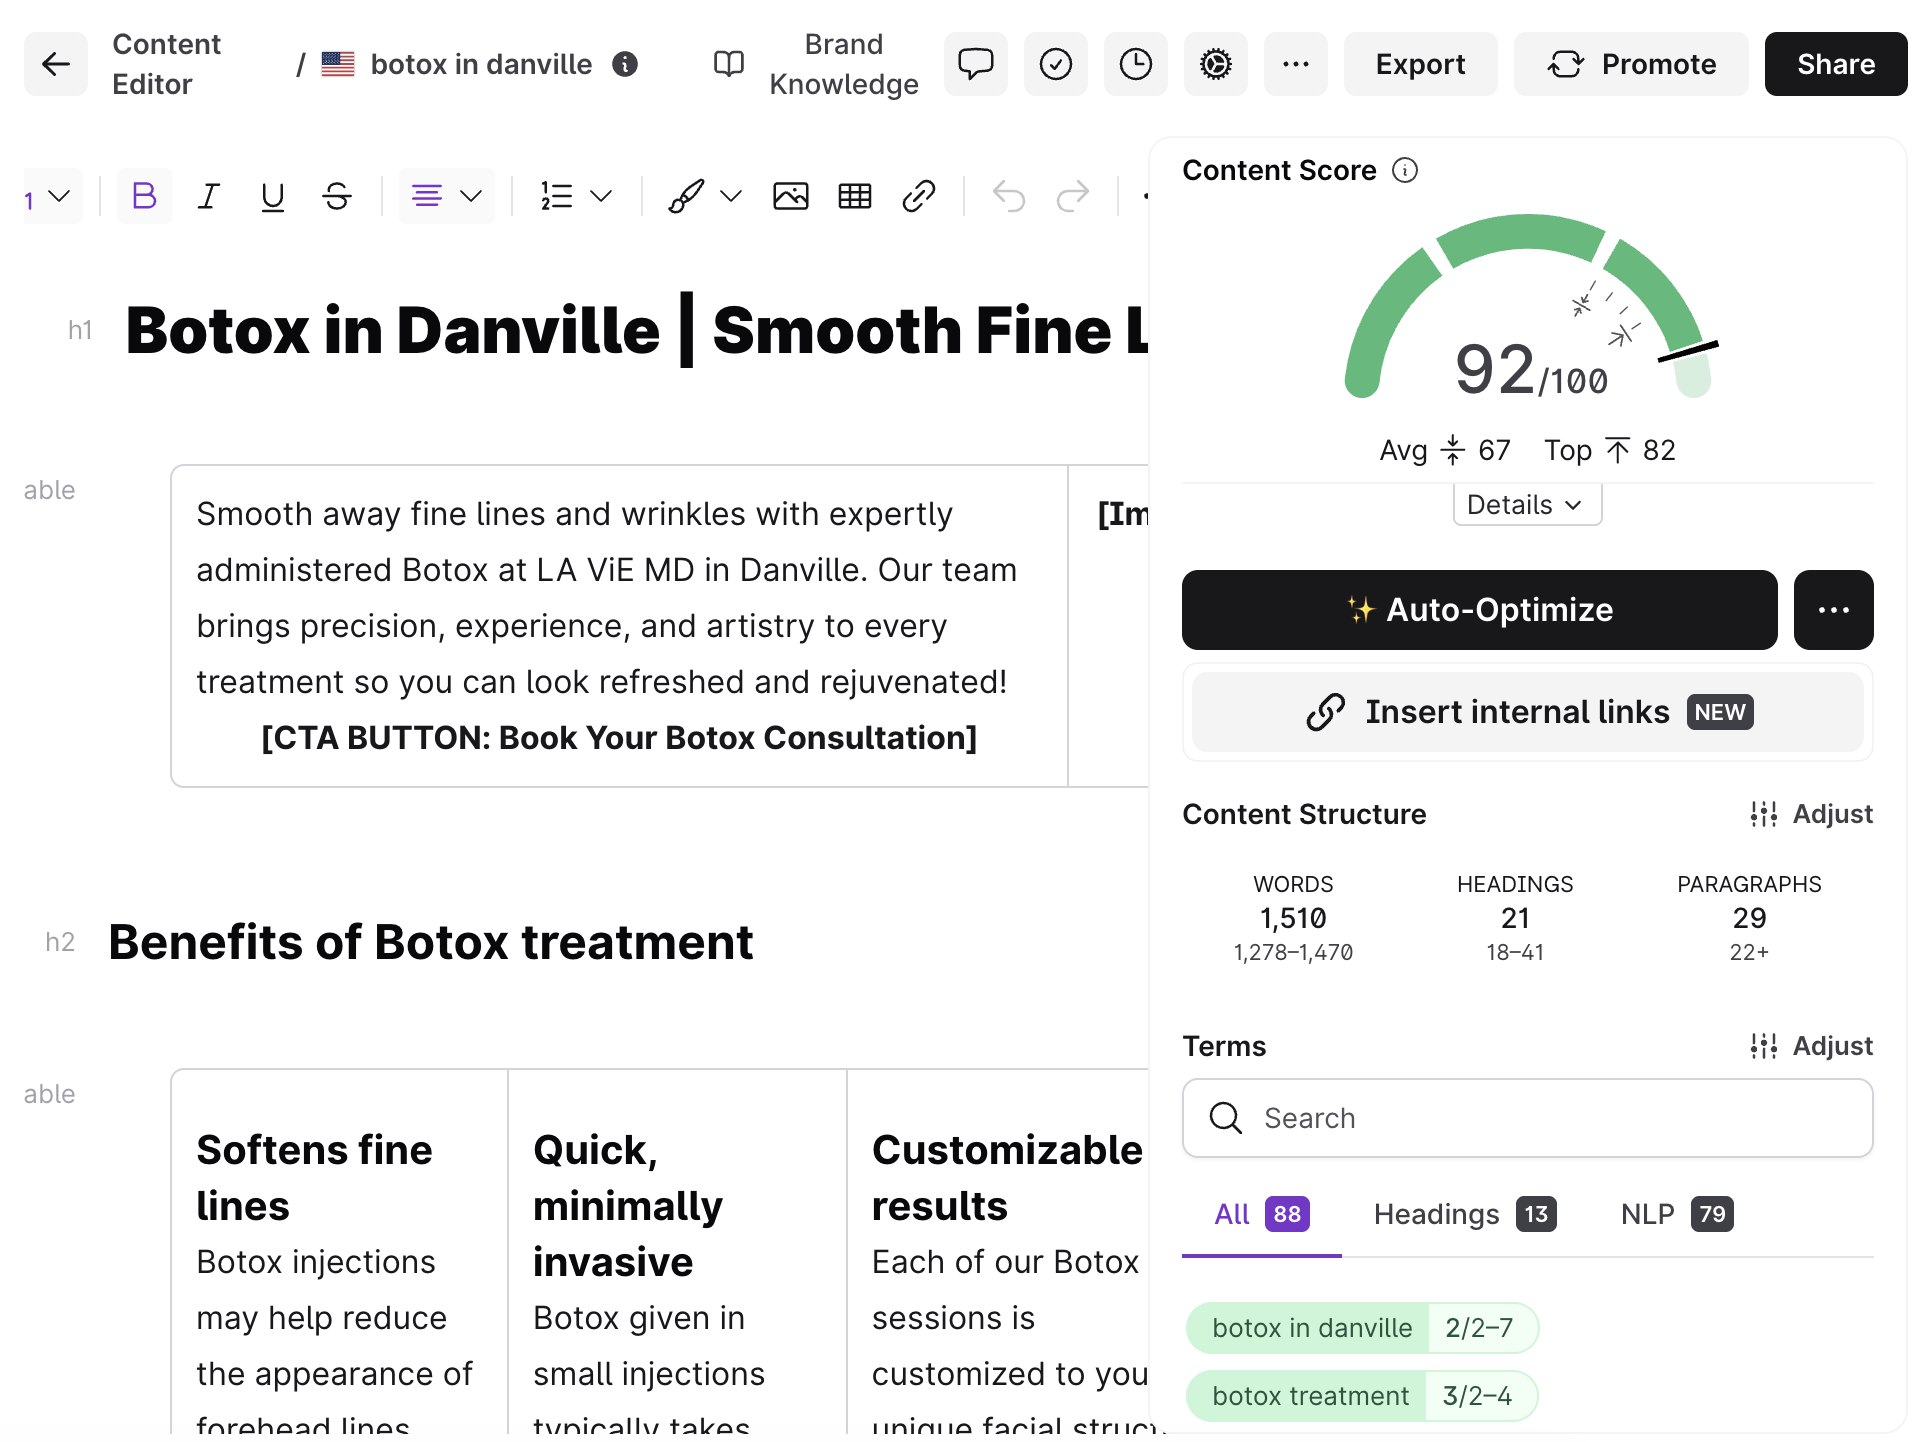This screenshot has height=1442, width=1930.
Task: Open the version history clock icon
Action: [x=1135, y=64]
